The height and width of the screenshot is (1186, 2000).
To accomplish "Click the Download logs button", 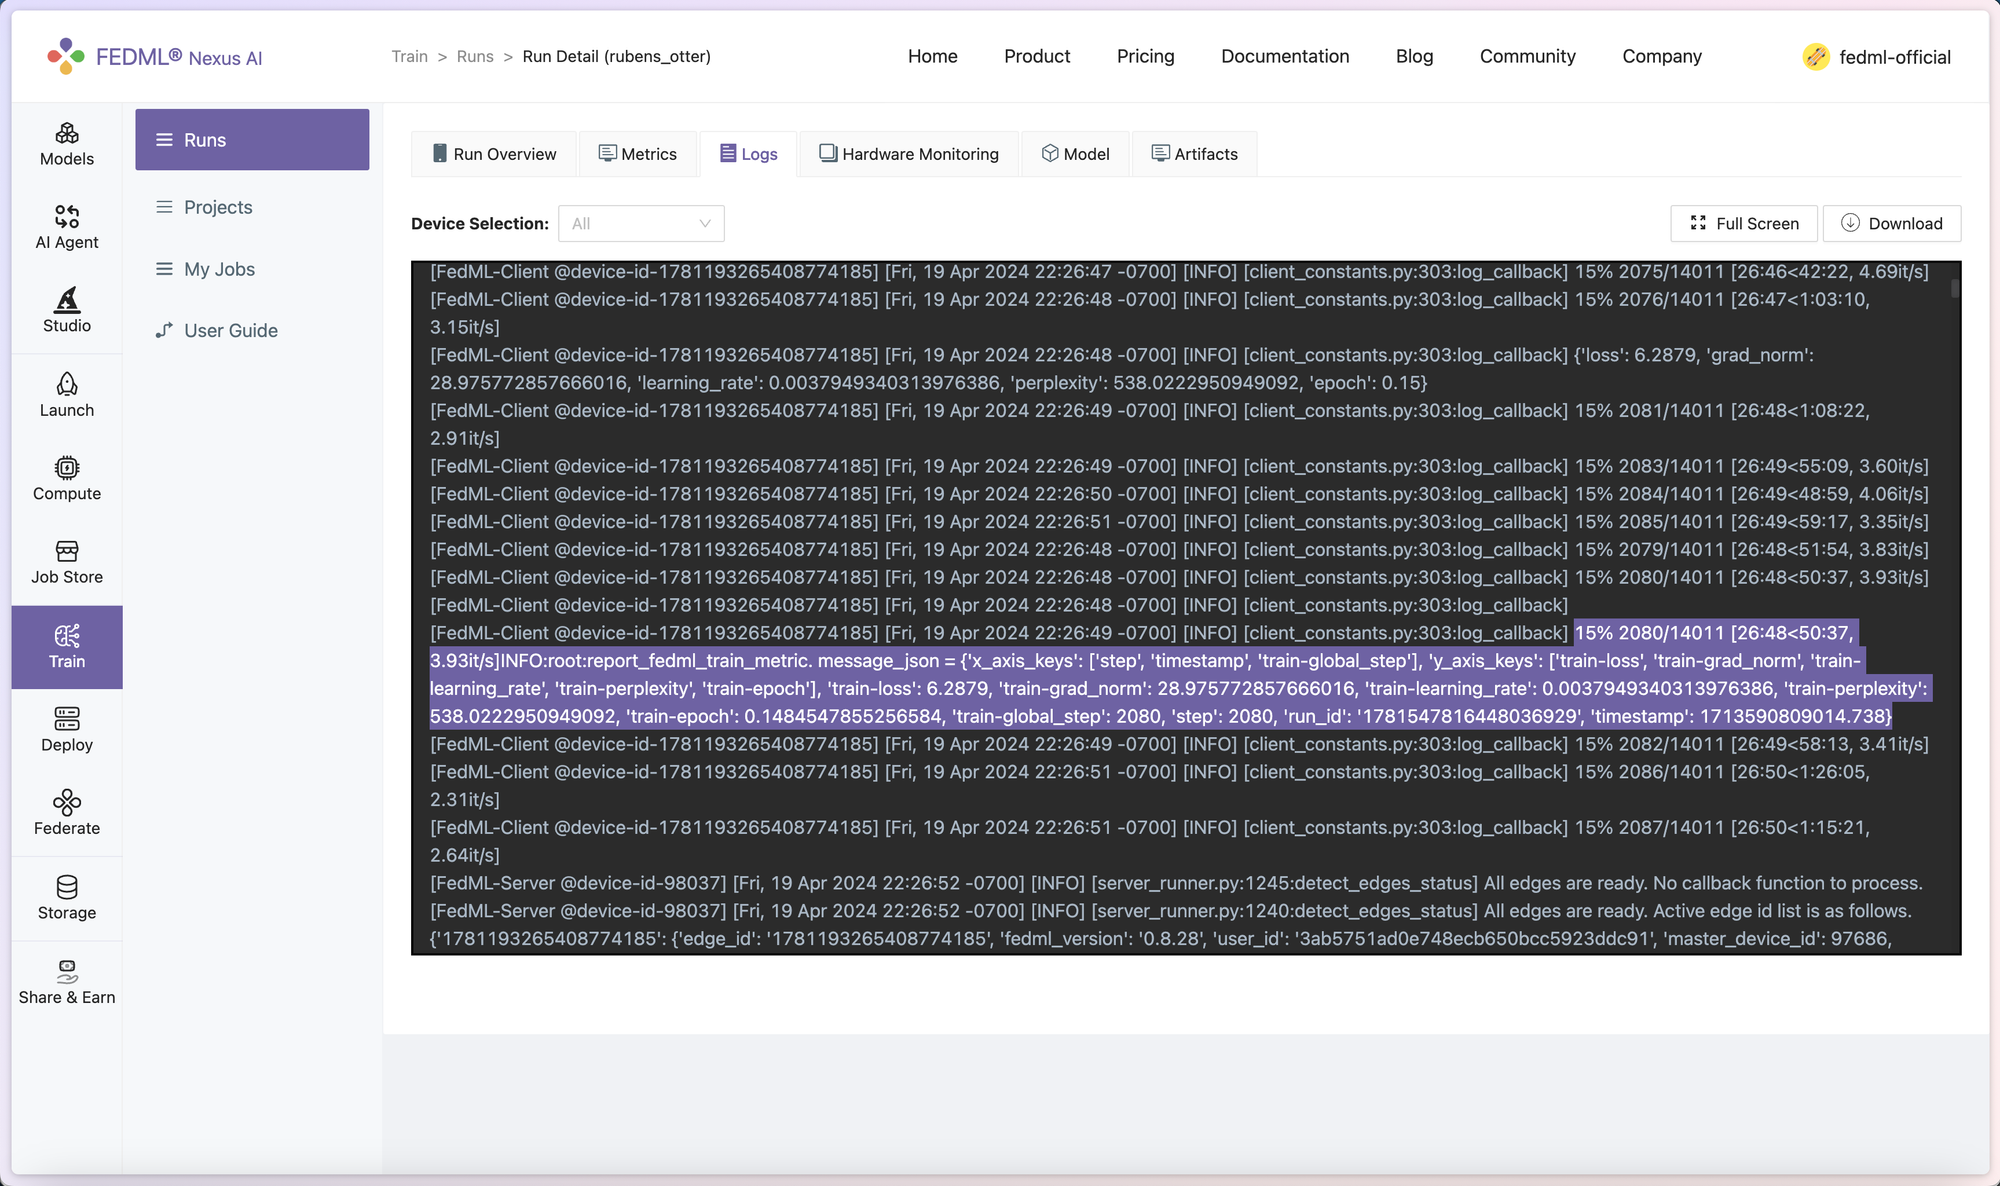I will click(x=1892, y=224).
